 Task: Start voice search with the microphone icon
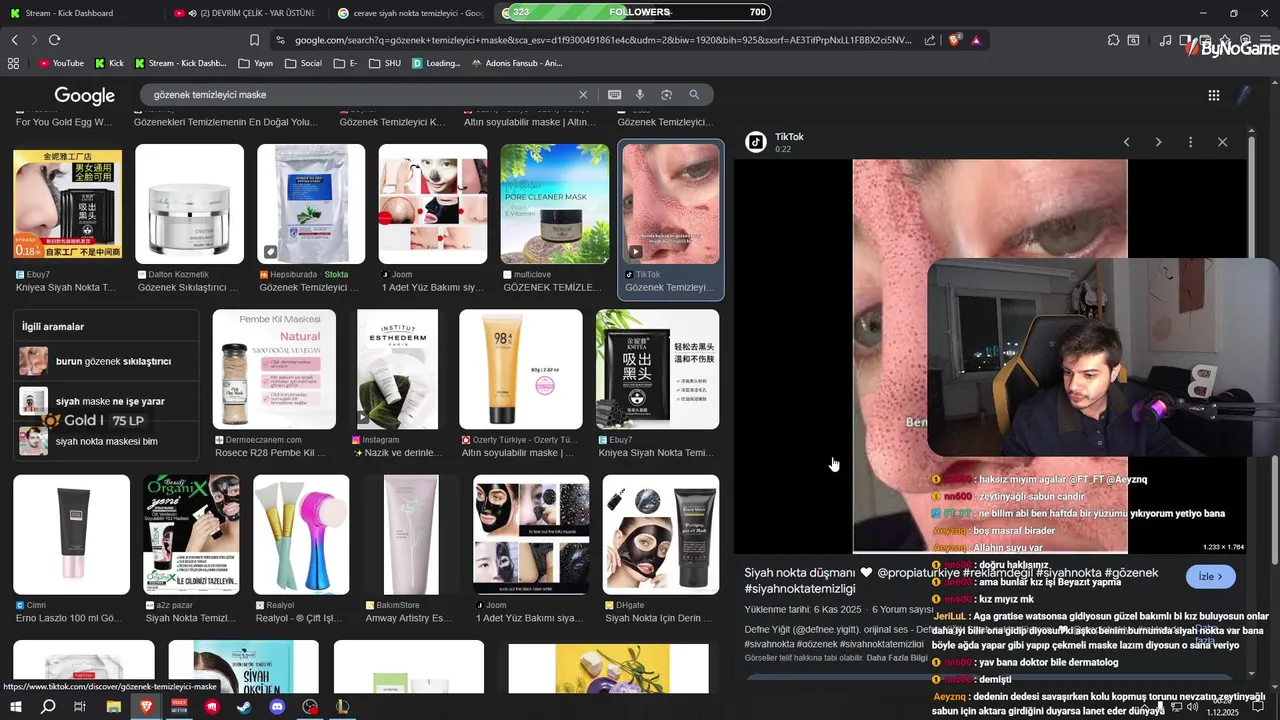click(x=640, y=95)
